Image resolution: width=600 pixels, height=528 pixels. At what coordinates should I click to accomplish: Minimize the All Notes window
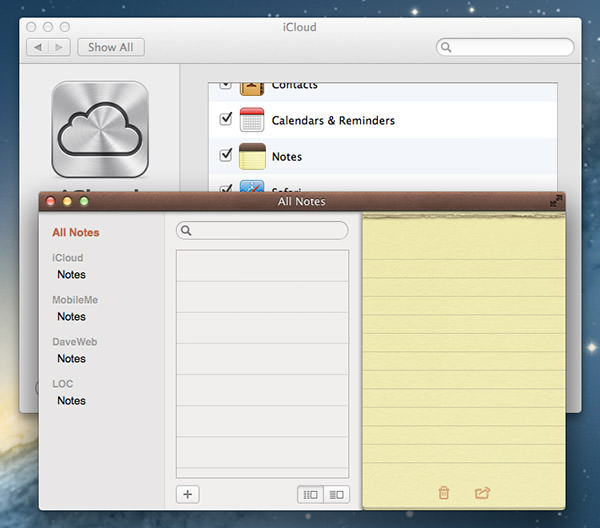coord(67,201)
